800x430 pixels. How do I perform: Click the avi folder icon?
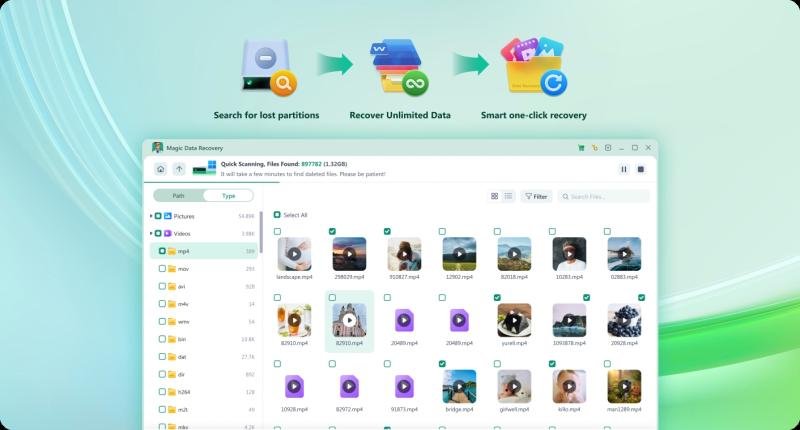(171, 287)
